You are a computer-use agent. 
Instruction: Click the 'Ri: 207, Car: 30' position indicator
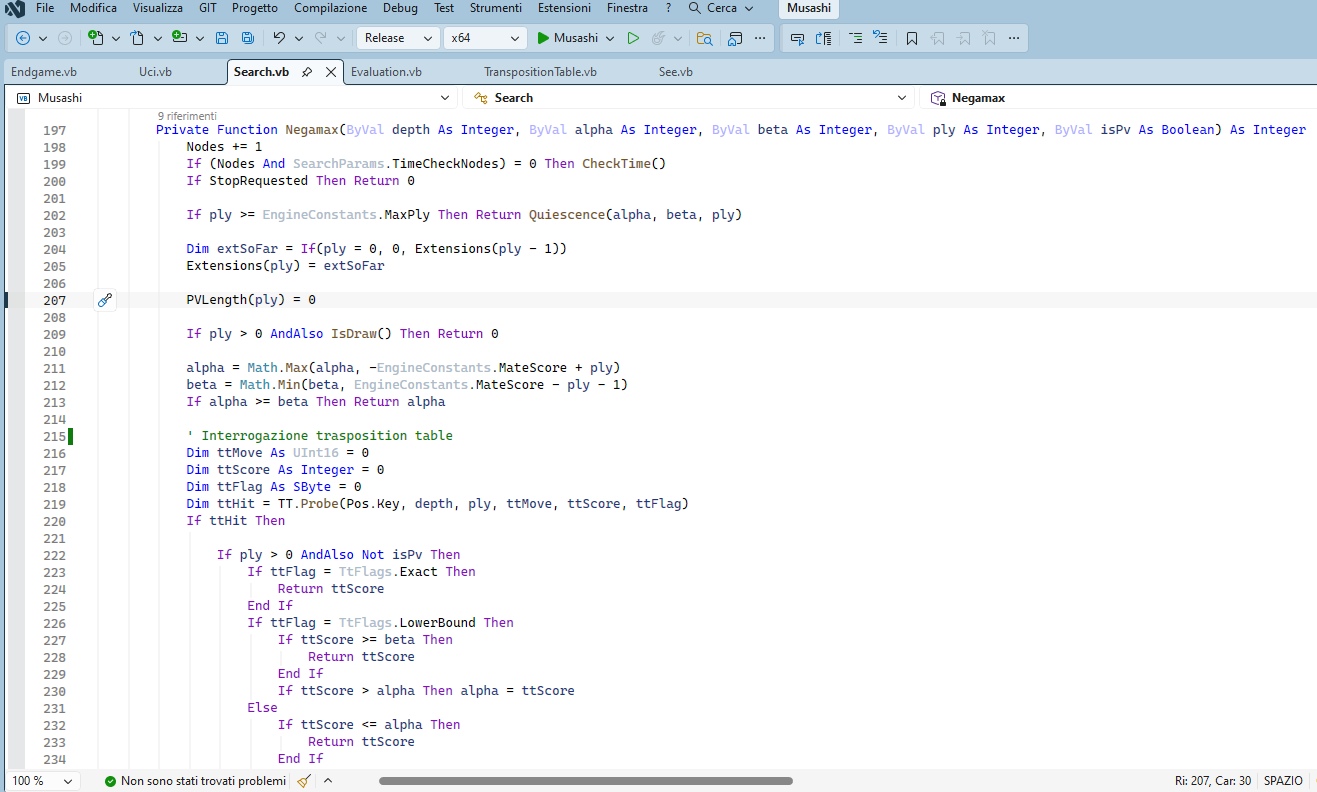point(1213,781)
